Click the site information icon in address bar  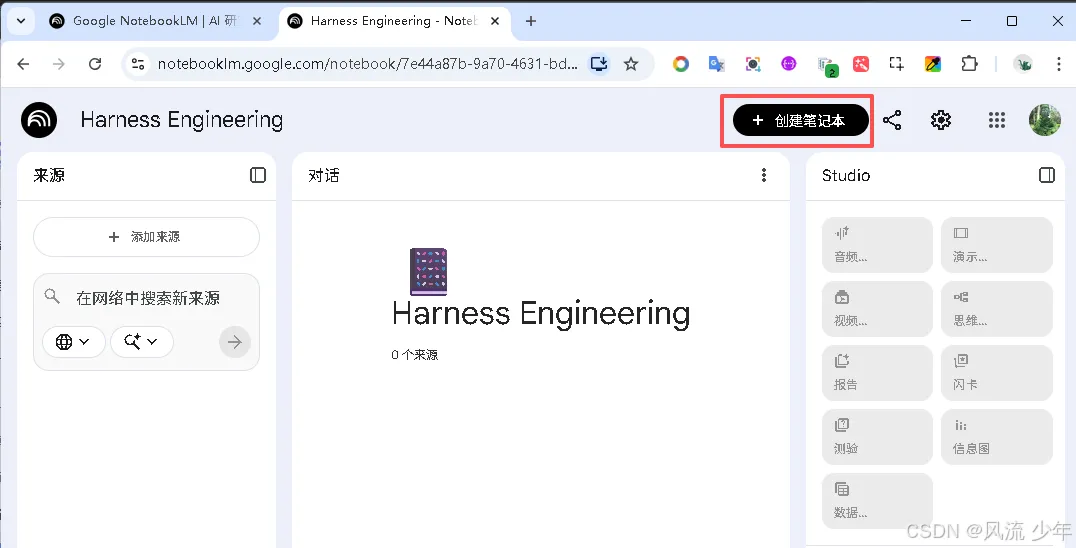coord(138,64)
